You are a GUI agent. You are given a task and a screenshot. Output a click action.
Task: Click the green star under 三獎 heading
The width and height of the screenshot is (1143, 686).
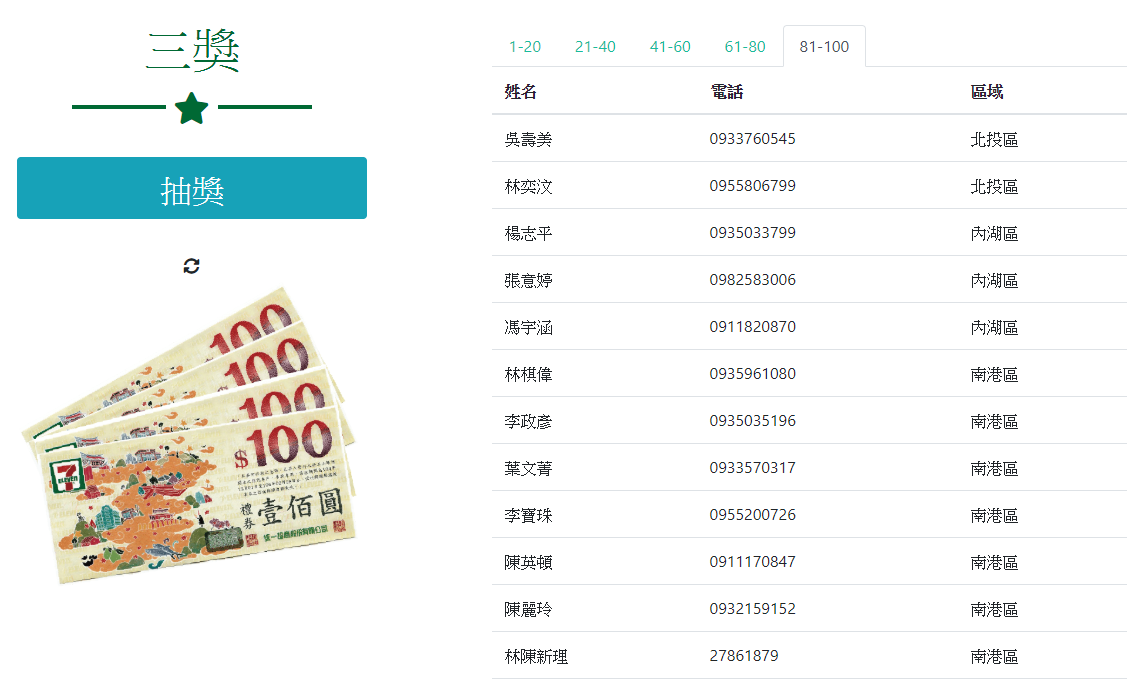(192, 109)
